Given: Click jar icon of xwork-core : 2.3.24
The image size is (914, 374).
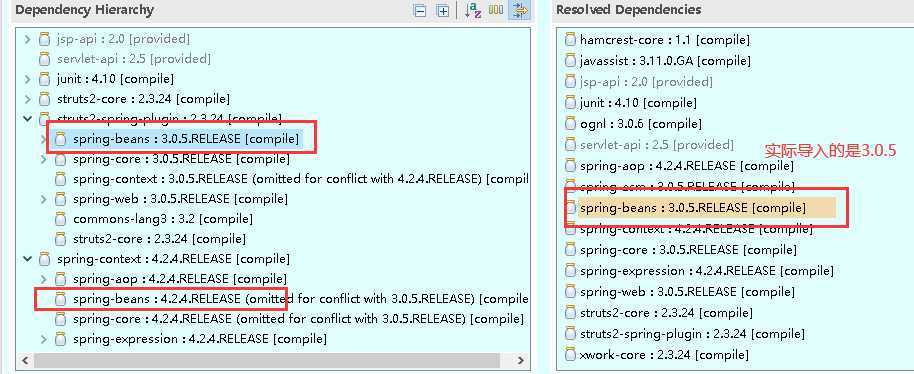Looking at the screenshot, I should point(571,354).
